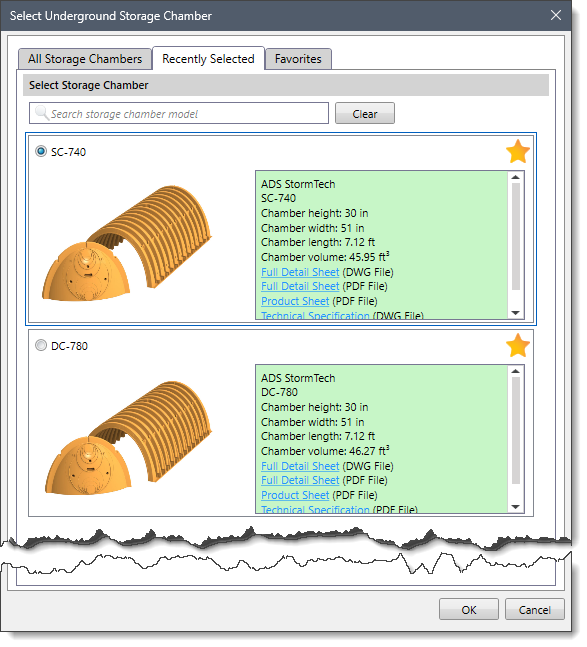Click the SC-740 chamber 3D thumbnail
The height and width of the screenshot is (647, 587).
(127, 243)
